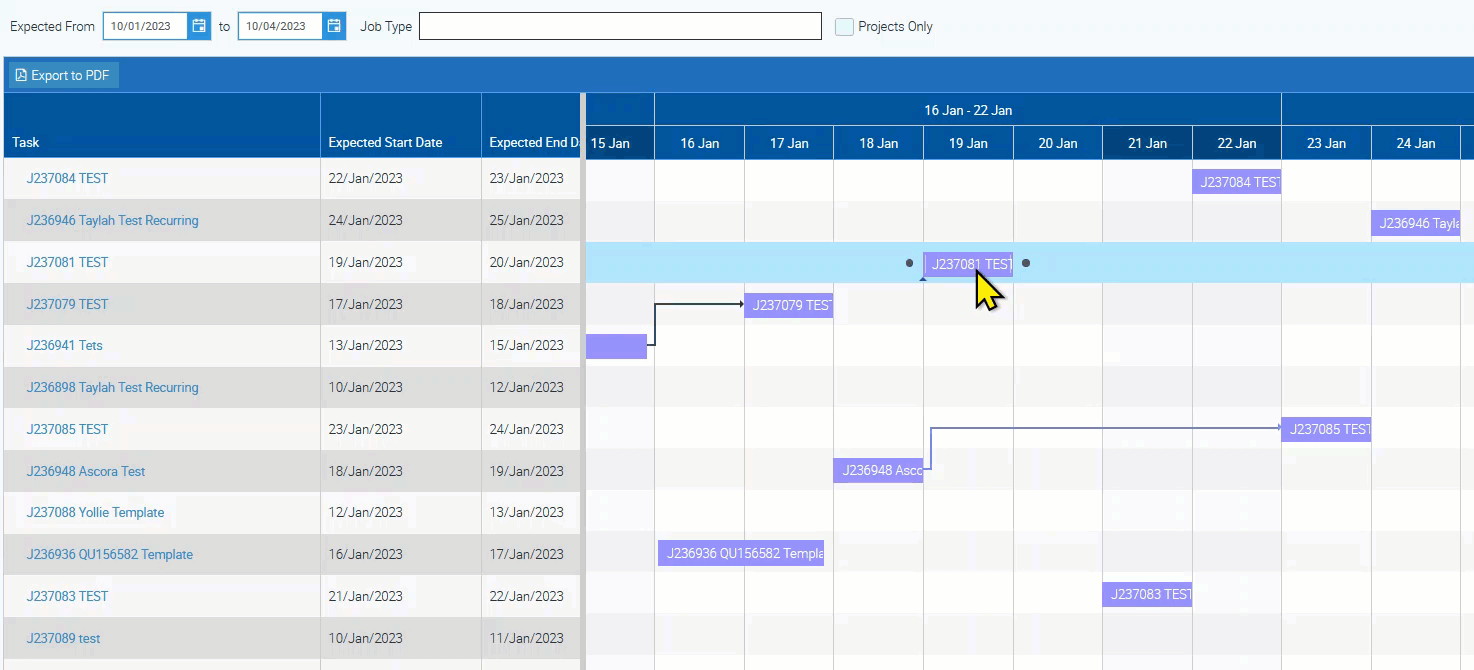Click into the Job Type input field
This screenshot has height=670, width=1474.
(x=620, y=26)
